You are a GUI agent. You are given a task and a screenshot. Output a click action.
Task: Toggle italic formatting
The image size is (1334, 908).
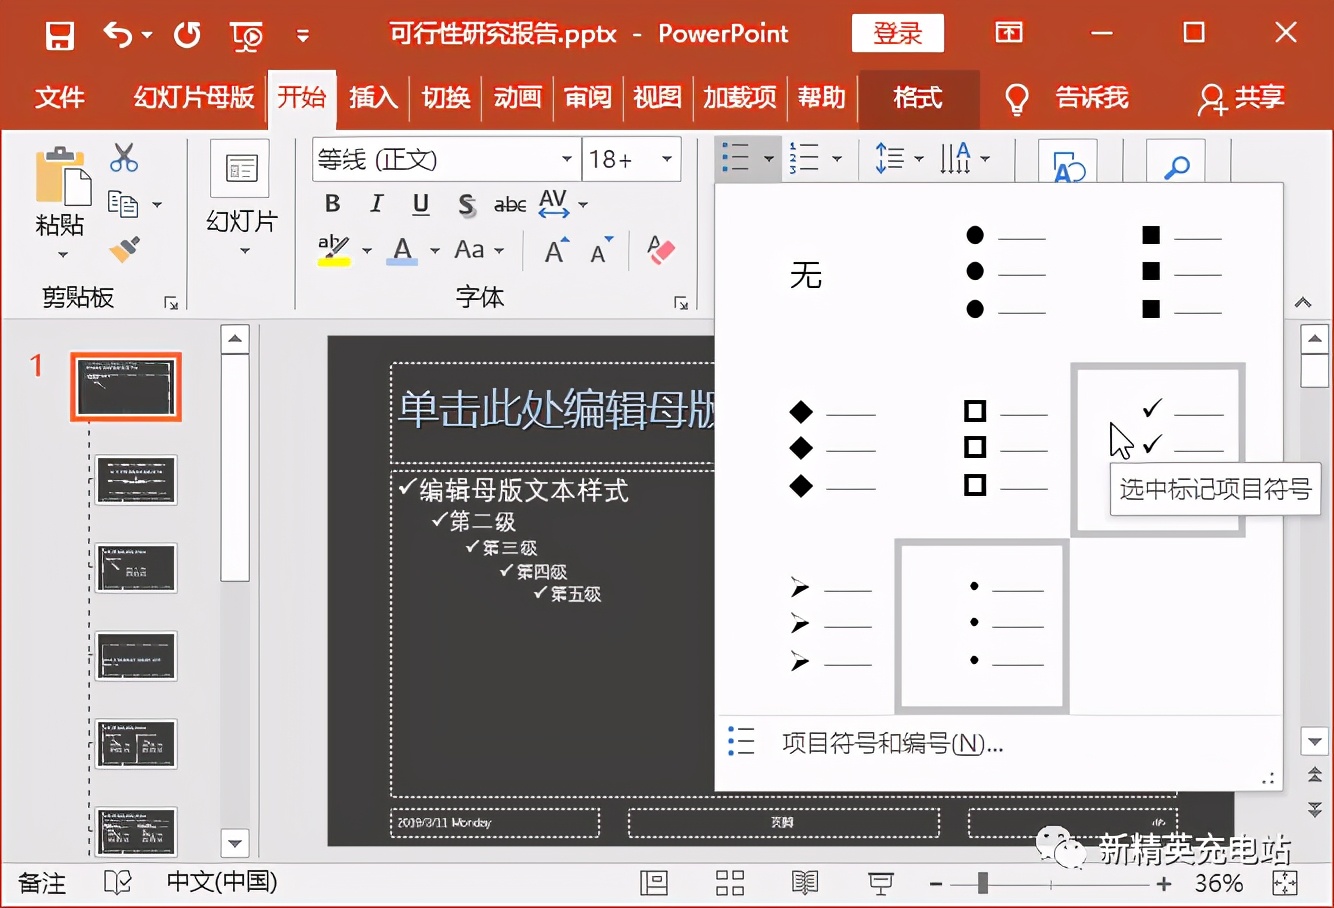click(376, 203)
